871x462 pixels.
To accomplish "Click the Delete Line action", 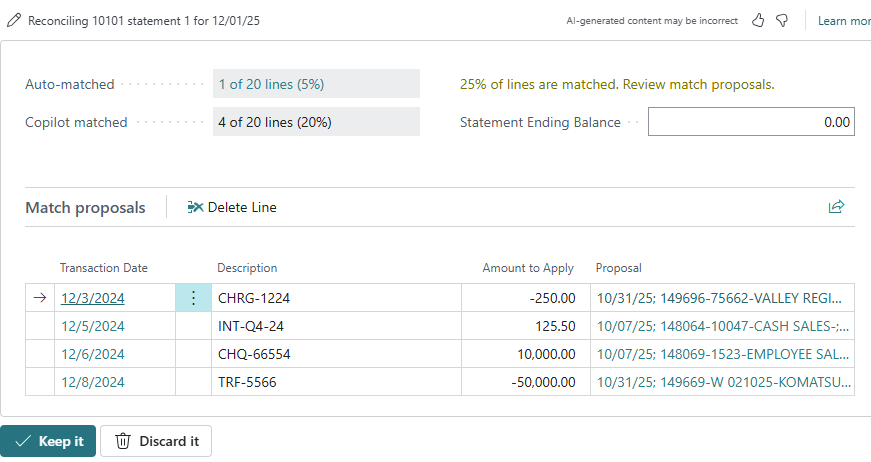I will pos(232,207).
